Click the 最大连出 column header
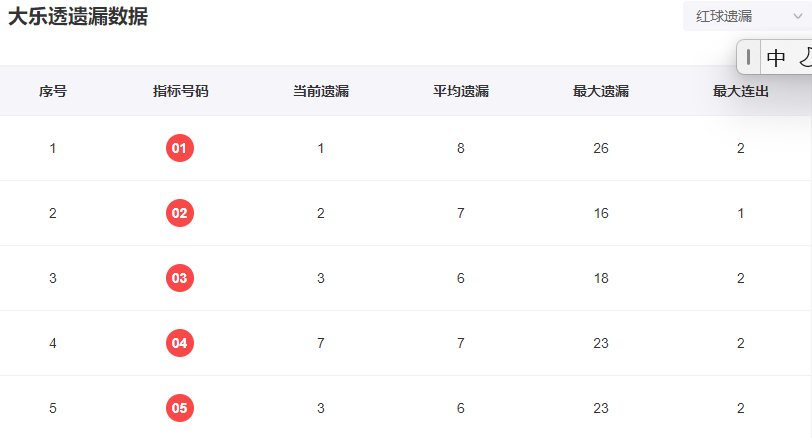Viewport: 812px width, 438px height. coord(741,91)
